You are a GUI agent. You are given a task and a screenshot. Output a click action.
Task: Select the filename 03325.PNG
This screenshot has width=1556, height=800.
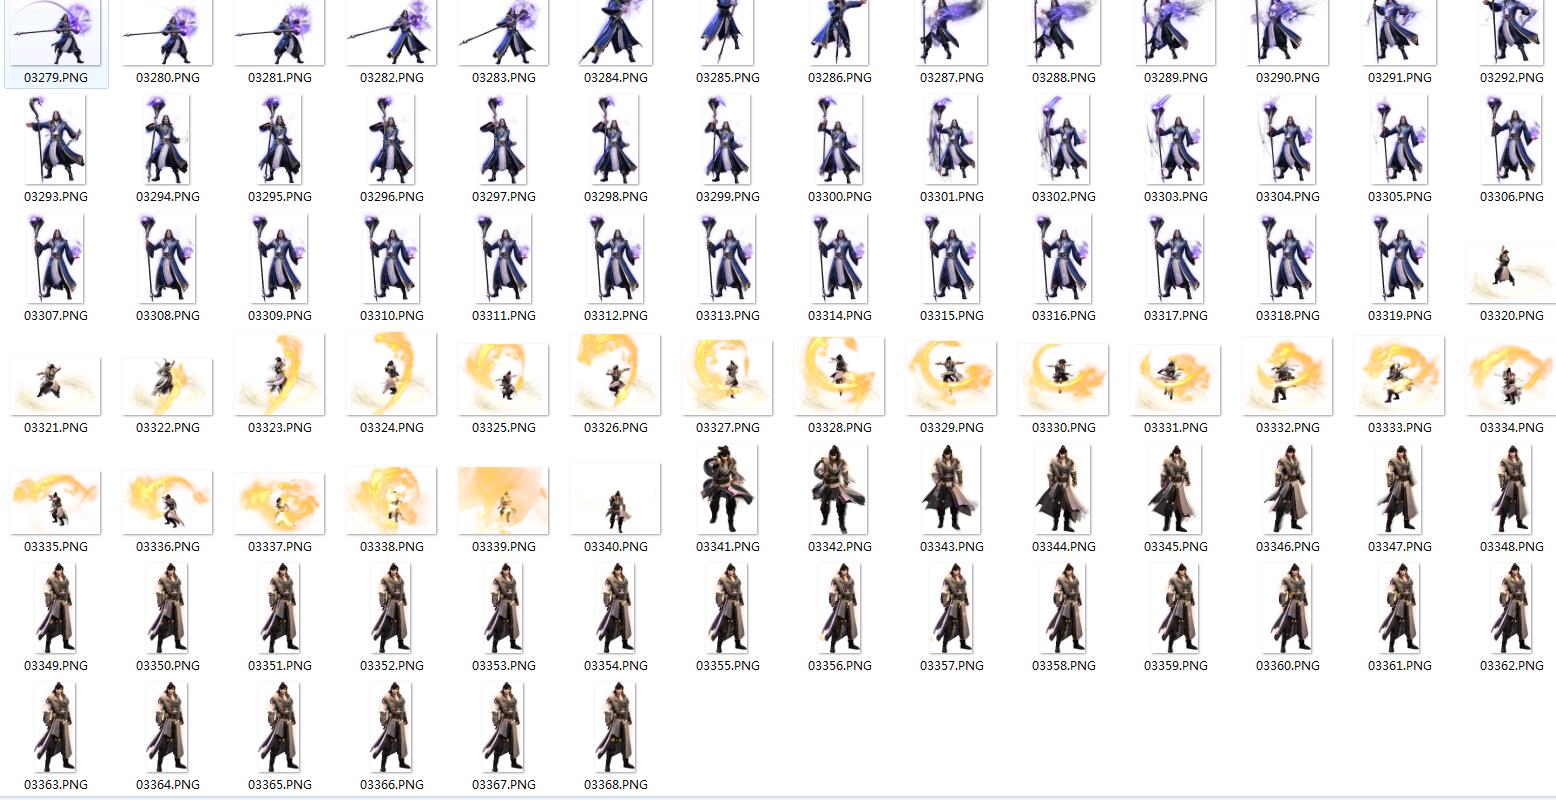pos(504,427)
